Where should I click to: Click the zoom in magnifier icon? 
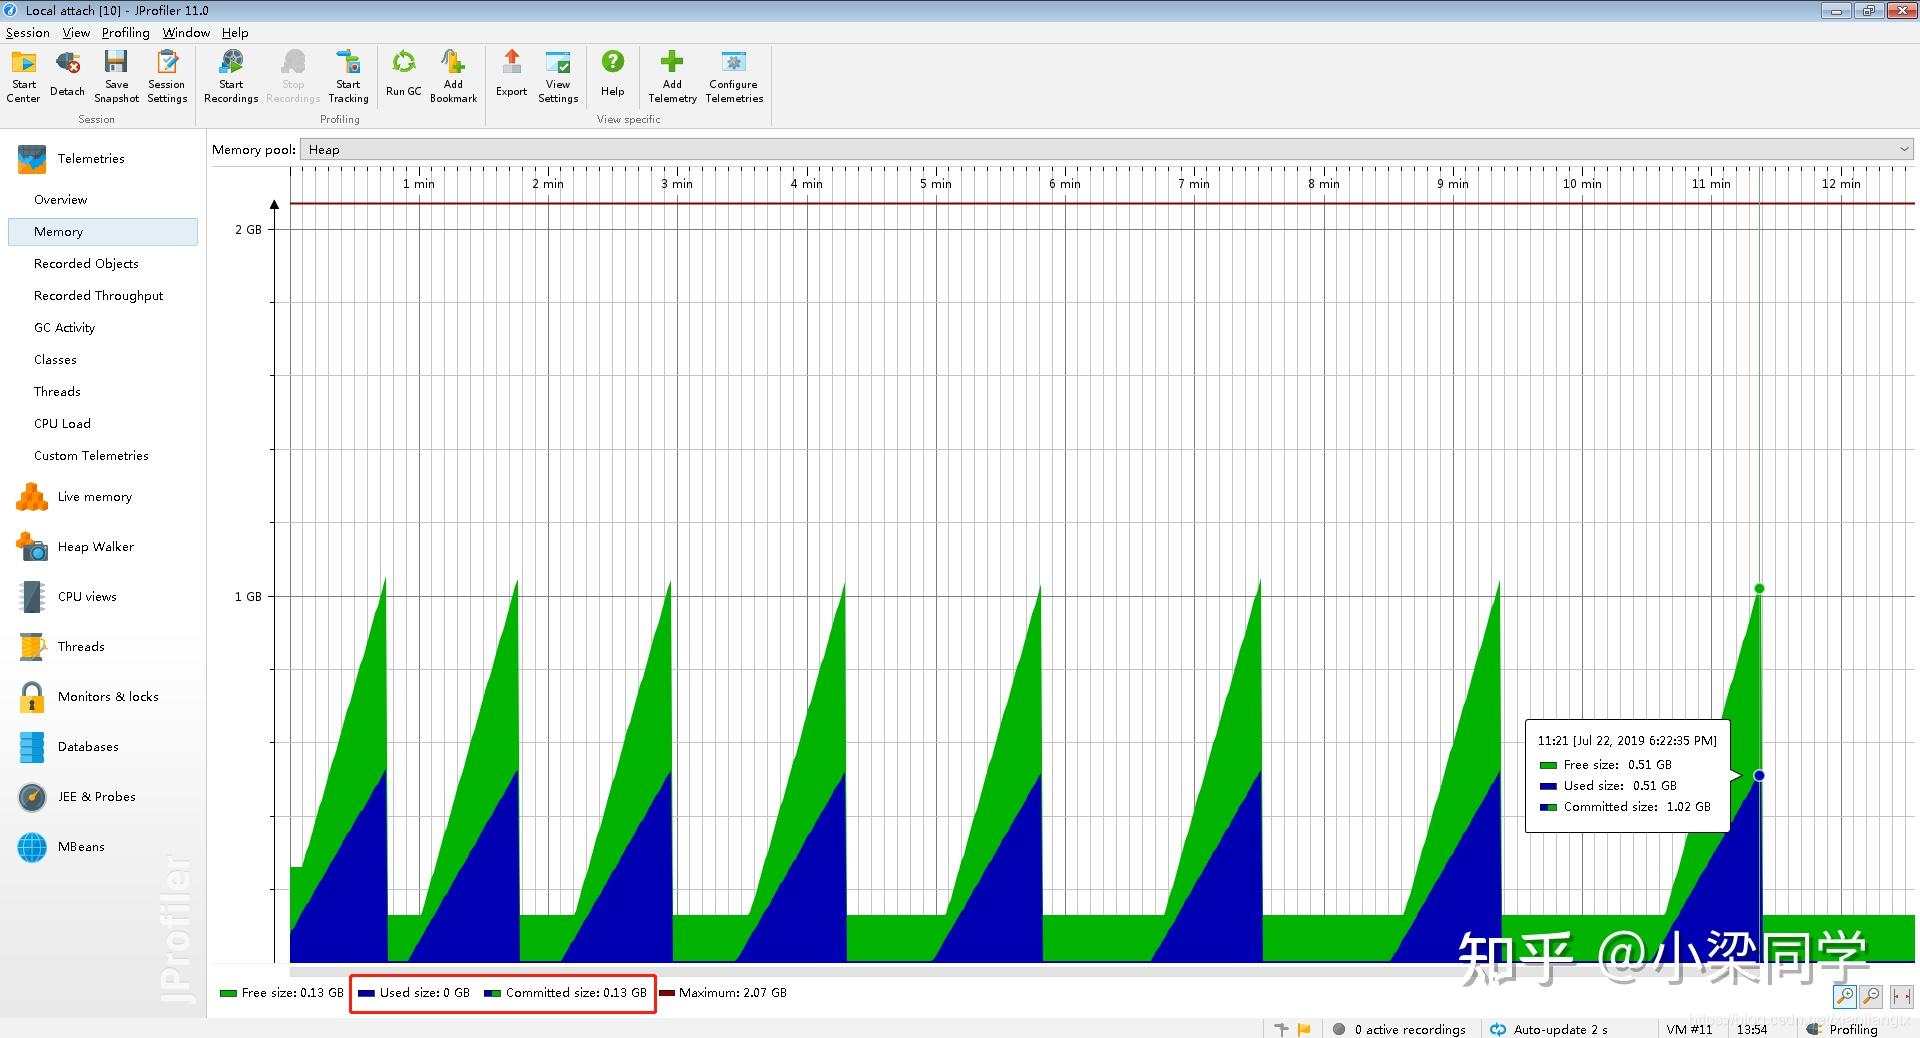pos(1845,996)
